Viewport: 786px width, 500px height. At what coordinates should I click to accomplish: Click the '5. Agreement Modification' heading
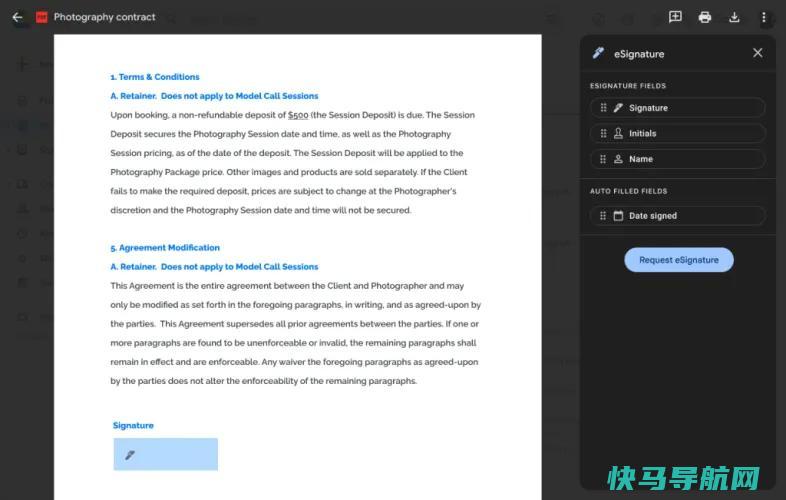click(x=165, y=248)
